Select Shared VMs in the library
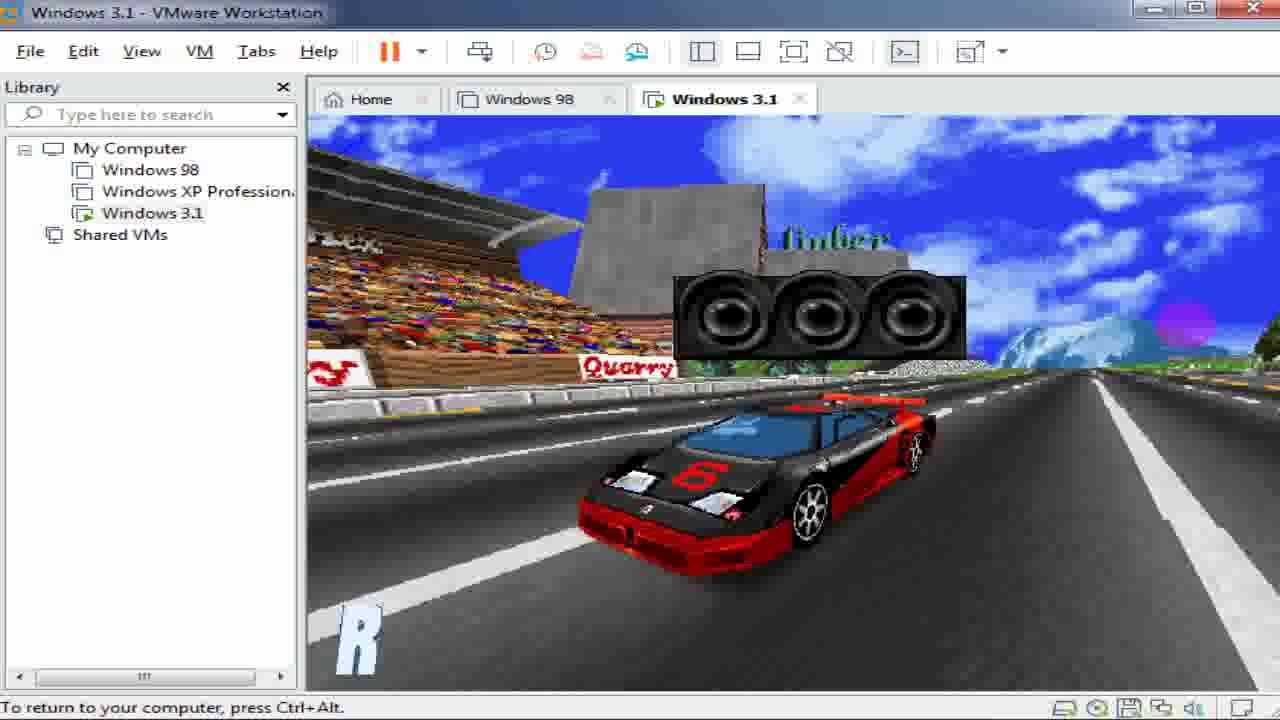The height and width of the screenshot is (720, 1280). (120, 235)
